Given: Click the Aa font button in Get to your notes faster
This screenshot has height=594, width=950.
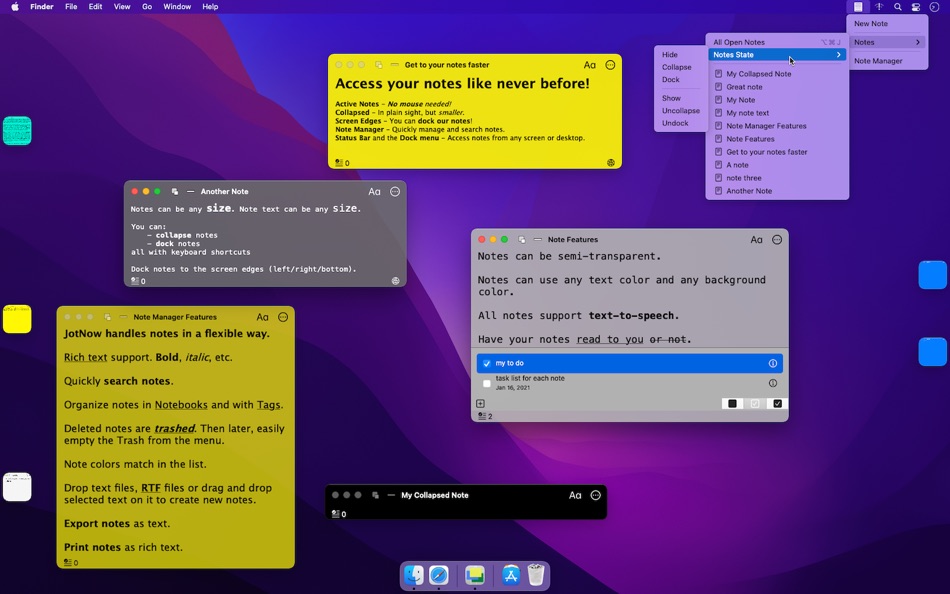Looking at the screenshot, I should click(590, 65).
